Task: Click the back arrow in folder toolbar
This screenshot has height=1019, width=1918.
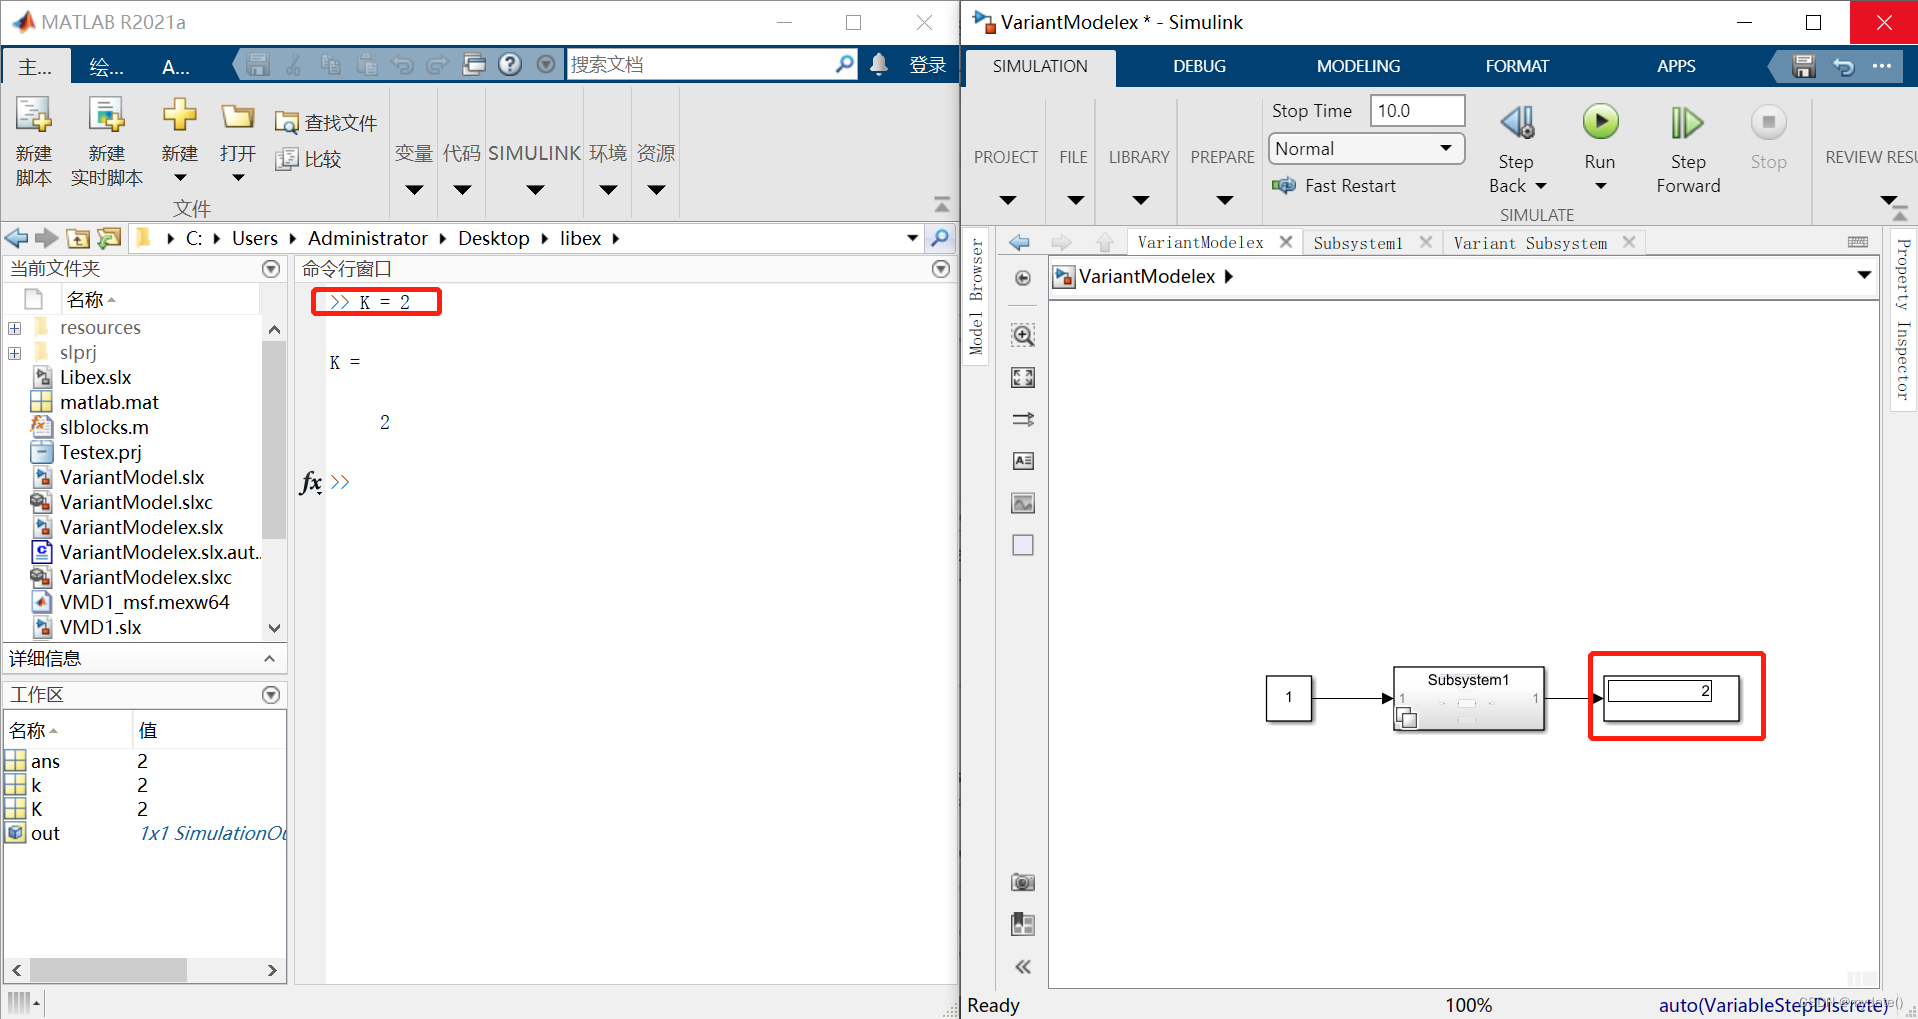Action: click(x=16, y=238)
